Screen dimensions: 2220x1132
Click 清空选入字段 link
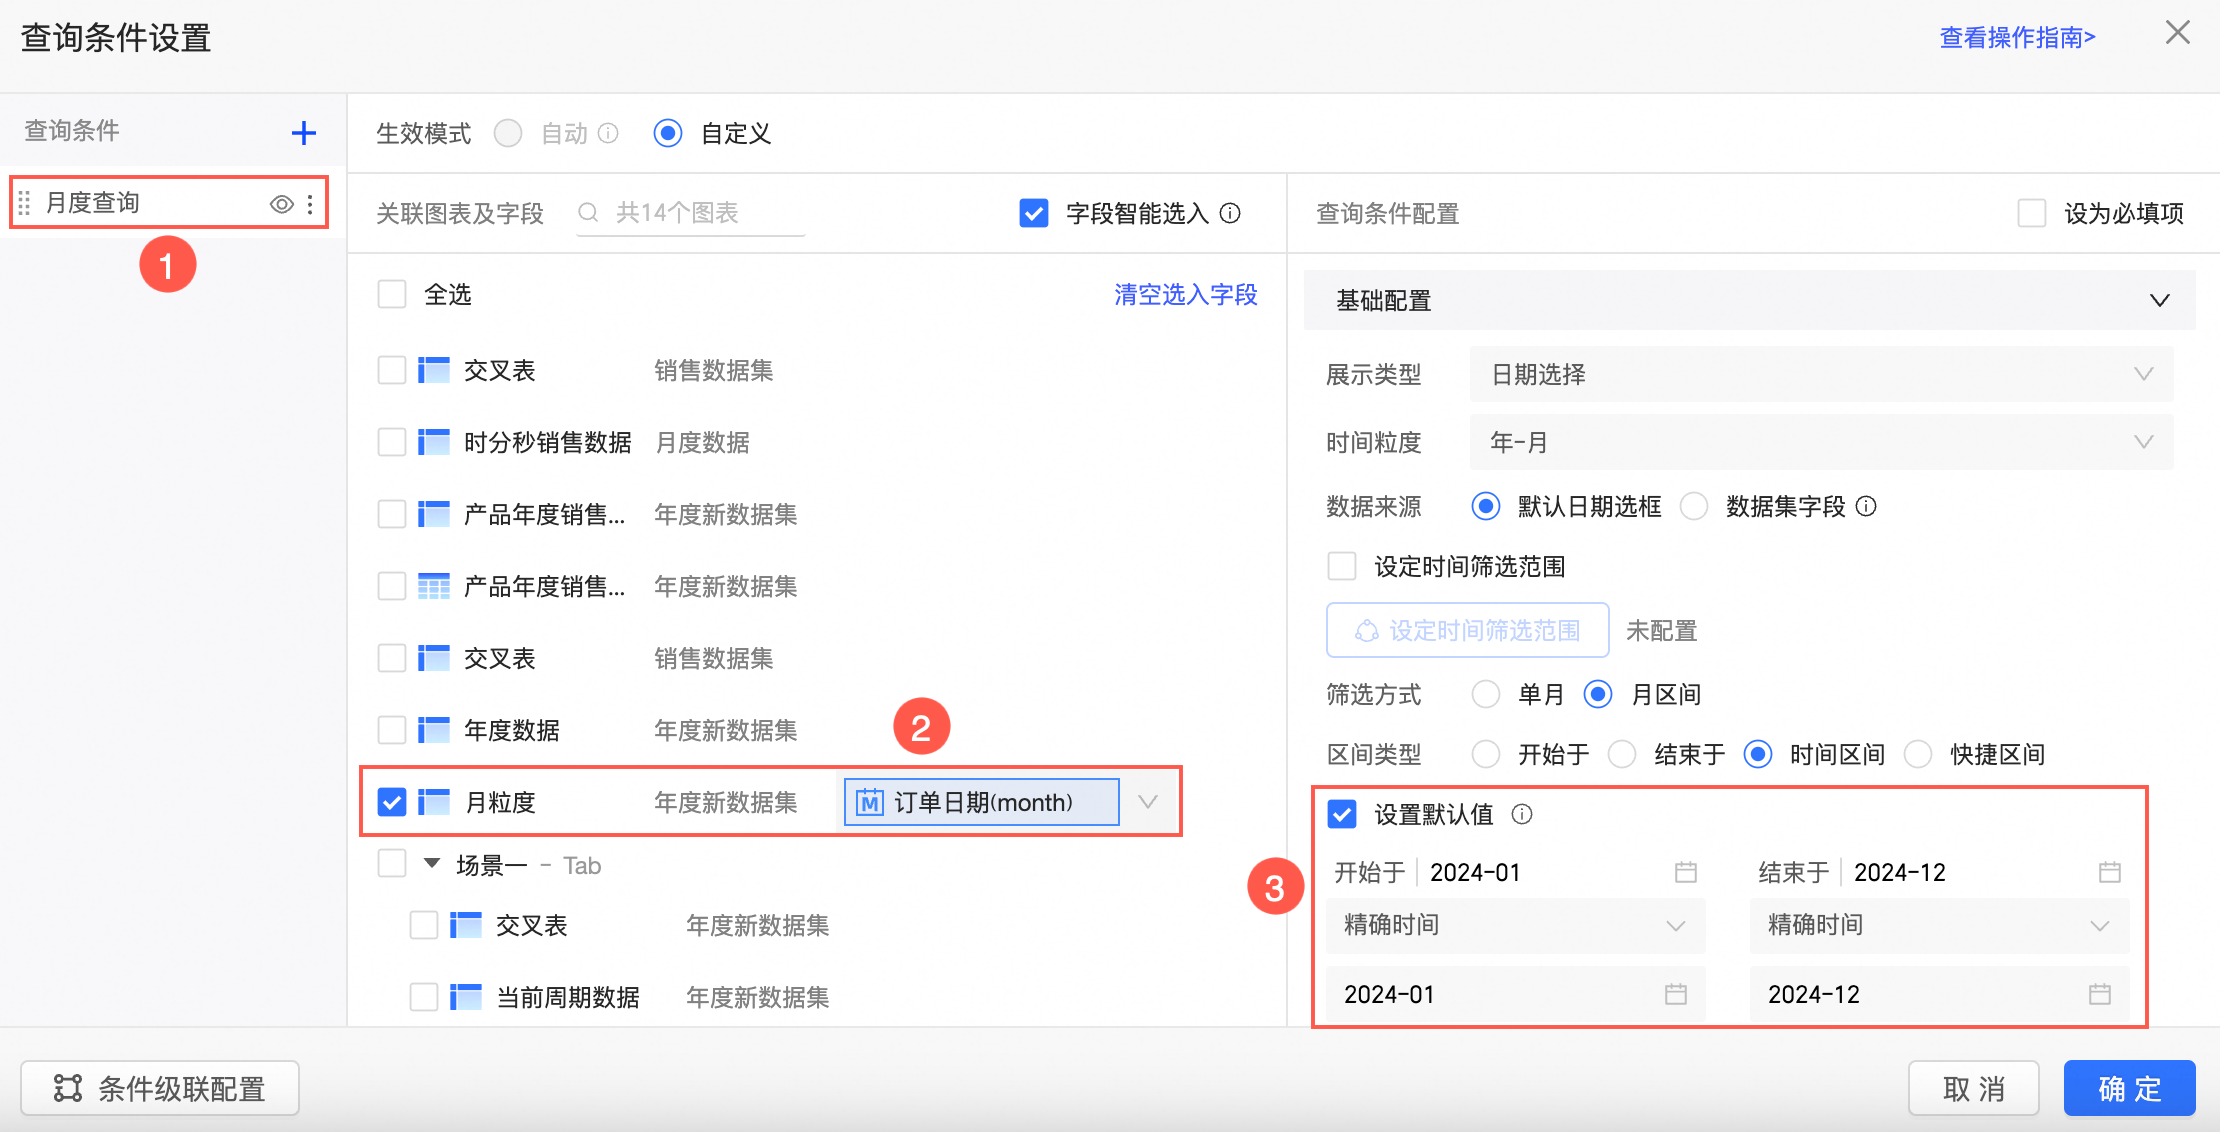click(1185, 294)
